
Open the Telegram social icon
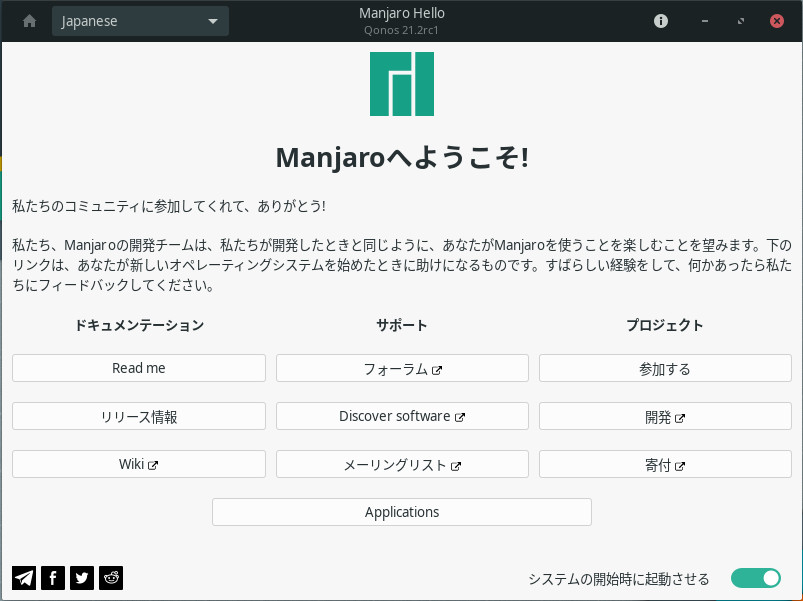point(24,577)
